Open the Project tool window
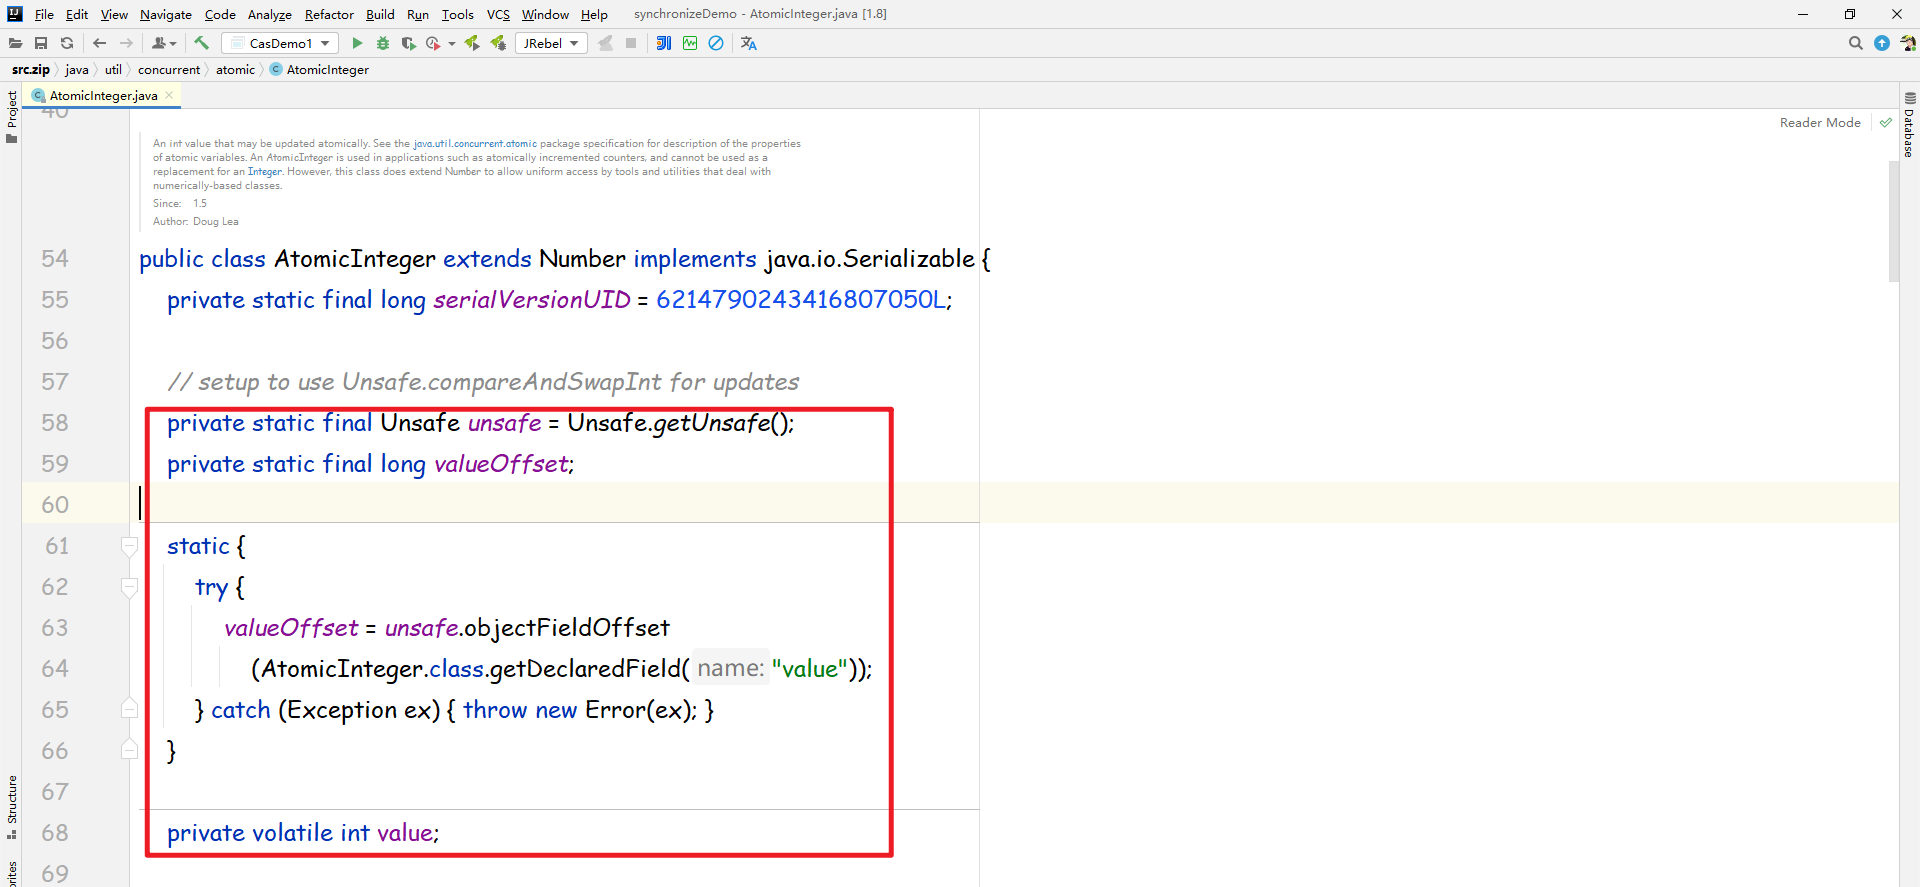Viewport: 1920px width, 887px height. [12, 117]
